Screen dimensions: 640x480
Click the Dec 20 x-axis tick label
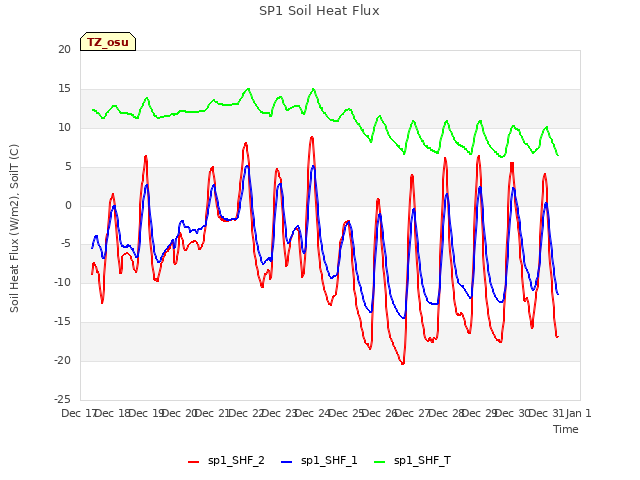pyautogui.click(x=179, y=413)
